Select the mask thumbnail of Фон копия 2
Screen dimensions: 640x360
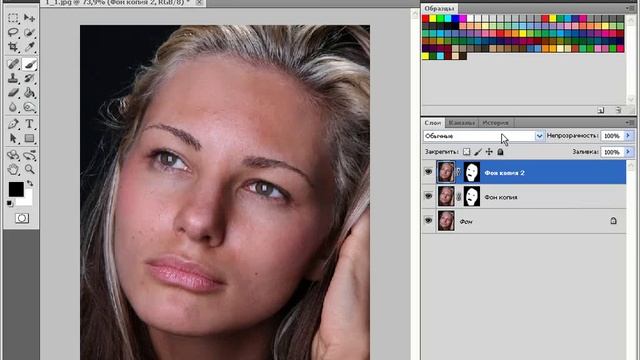[472, 172]
